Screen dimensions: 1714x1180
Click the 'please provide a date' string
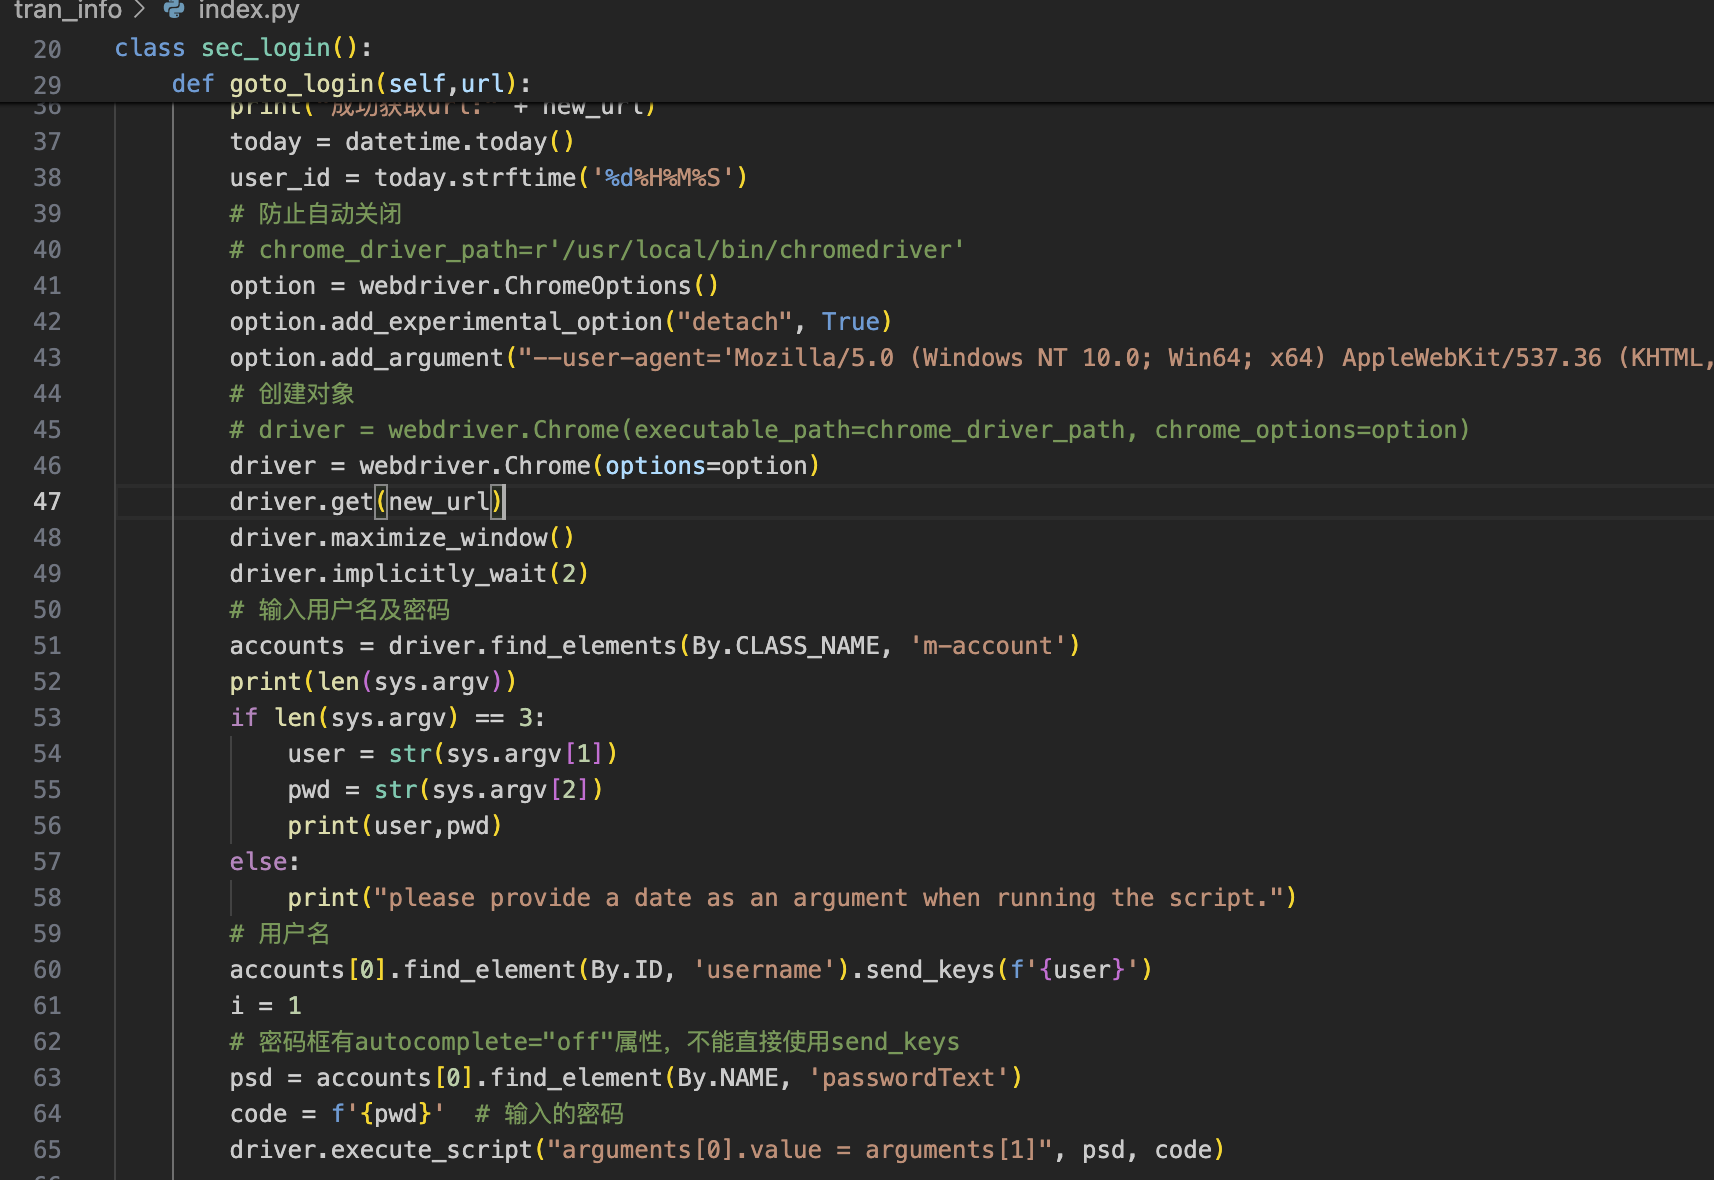pos(828,898)
